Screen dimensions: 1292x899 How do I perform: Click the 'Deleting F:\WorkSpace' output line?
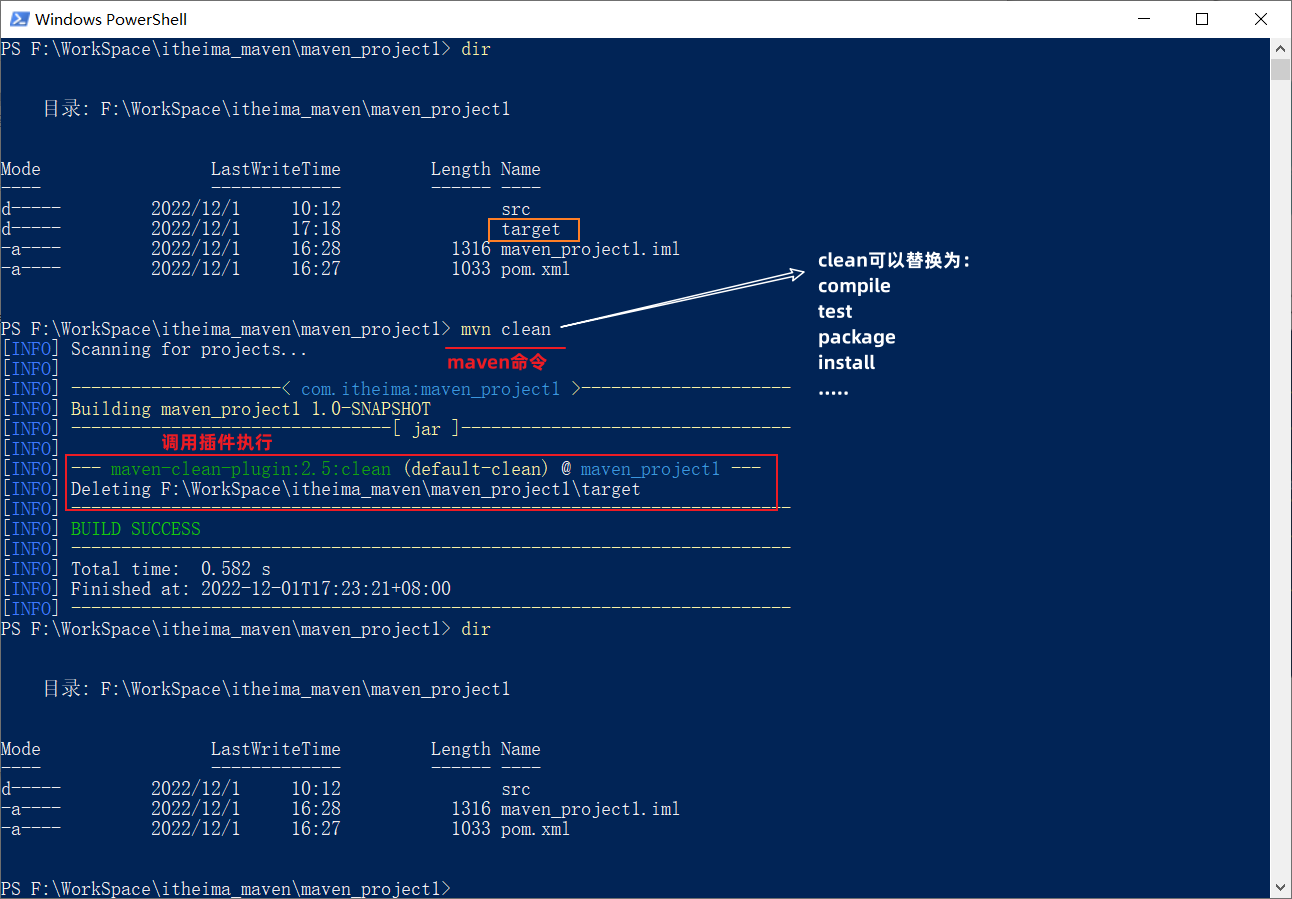point(355,489)
